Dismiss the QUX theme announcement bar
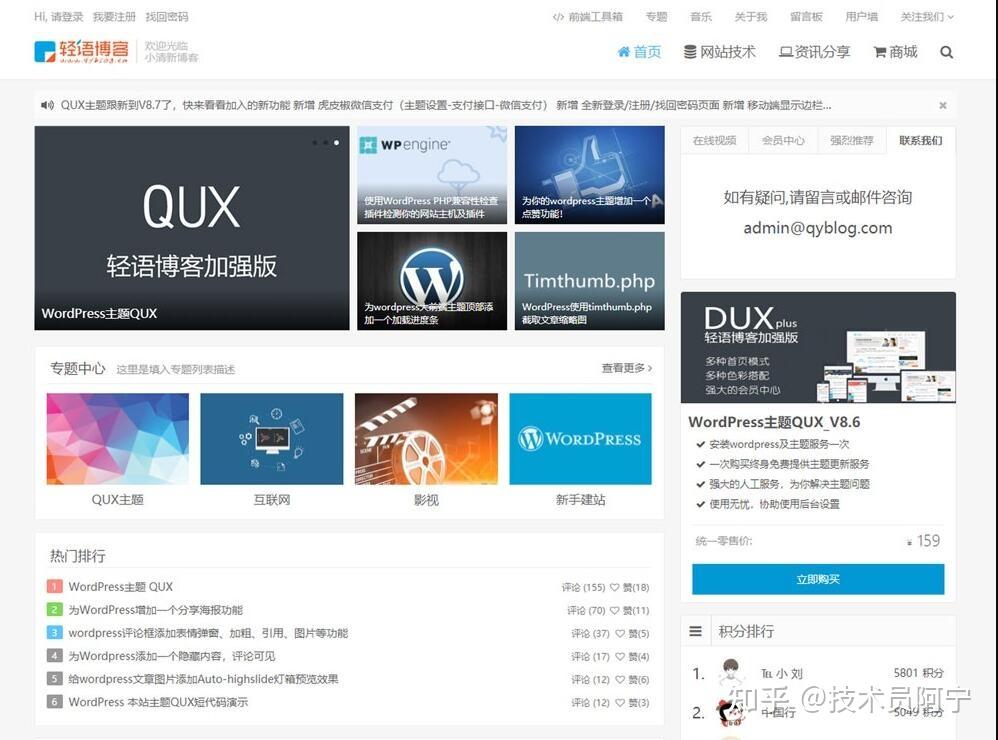Screen dimensions: 998x740 (x=943, y=104)
